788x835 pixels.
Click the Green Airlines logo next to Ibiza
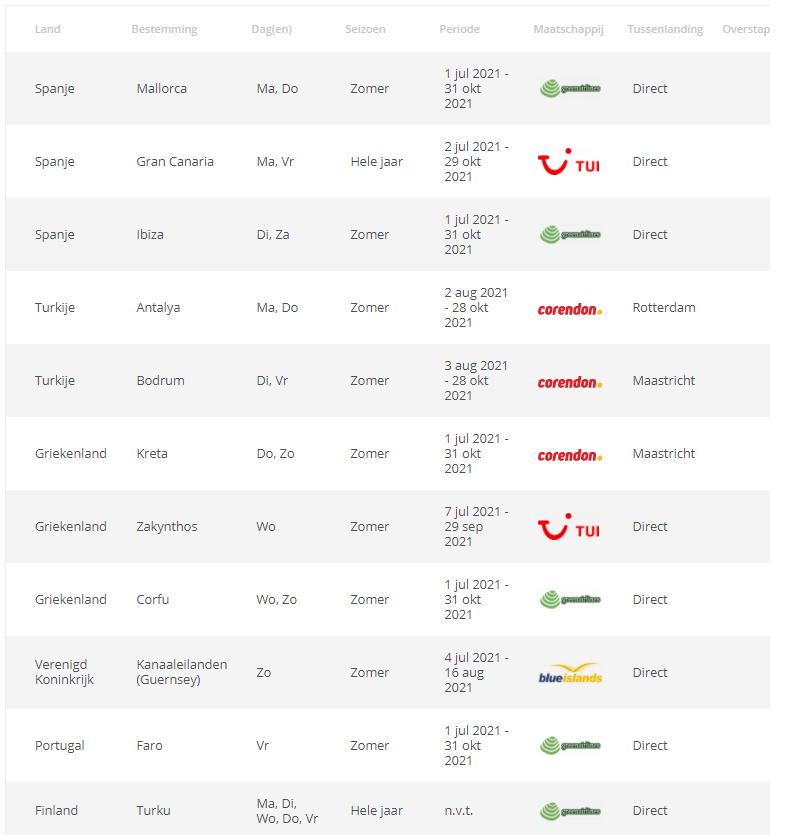[570, 235]
